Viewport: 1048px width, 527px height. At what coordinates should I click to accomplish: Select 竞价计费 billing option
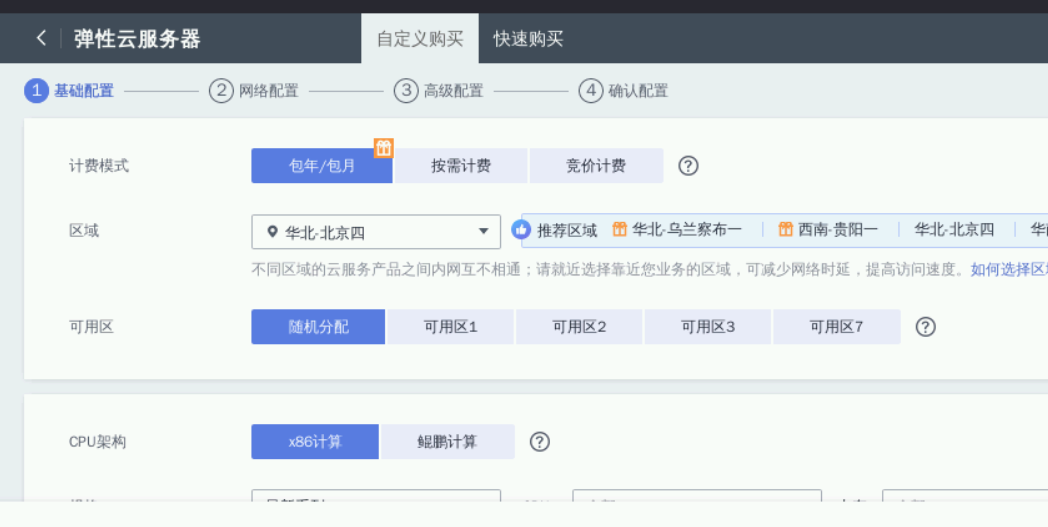pyautogui.click(x=596, y=166)
